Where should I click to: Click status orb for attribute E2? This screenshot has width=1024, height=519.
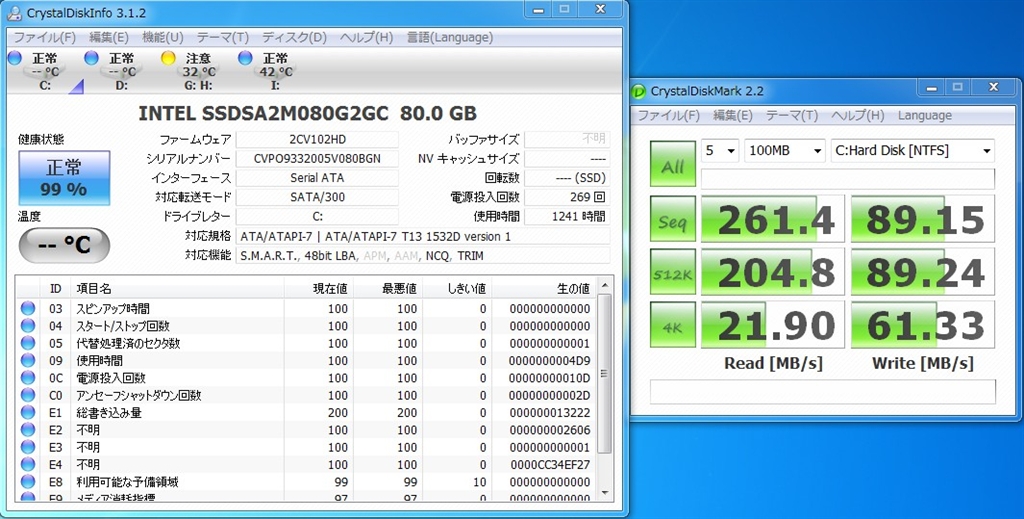pos(27,430)
